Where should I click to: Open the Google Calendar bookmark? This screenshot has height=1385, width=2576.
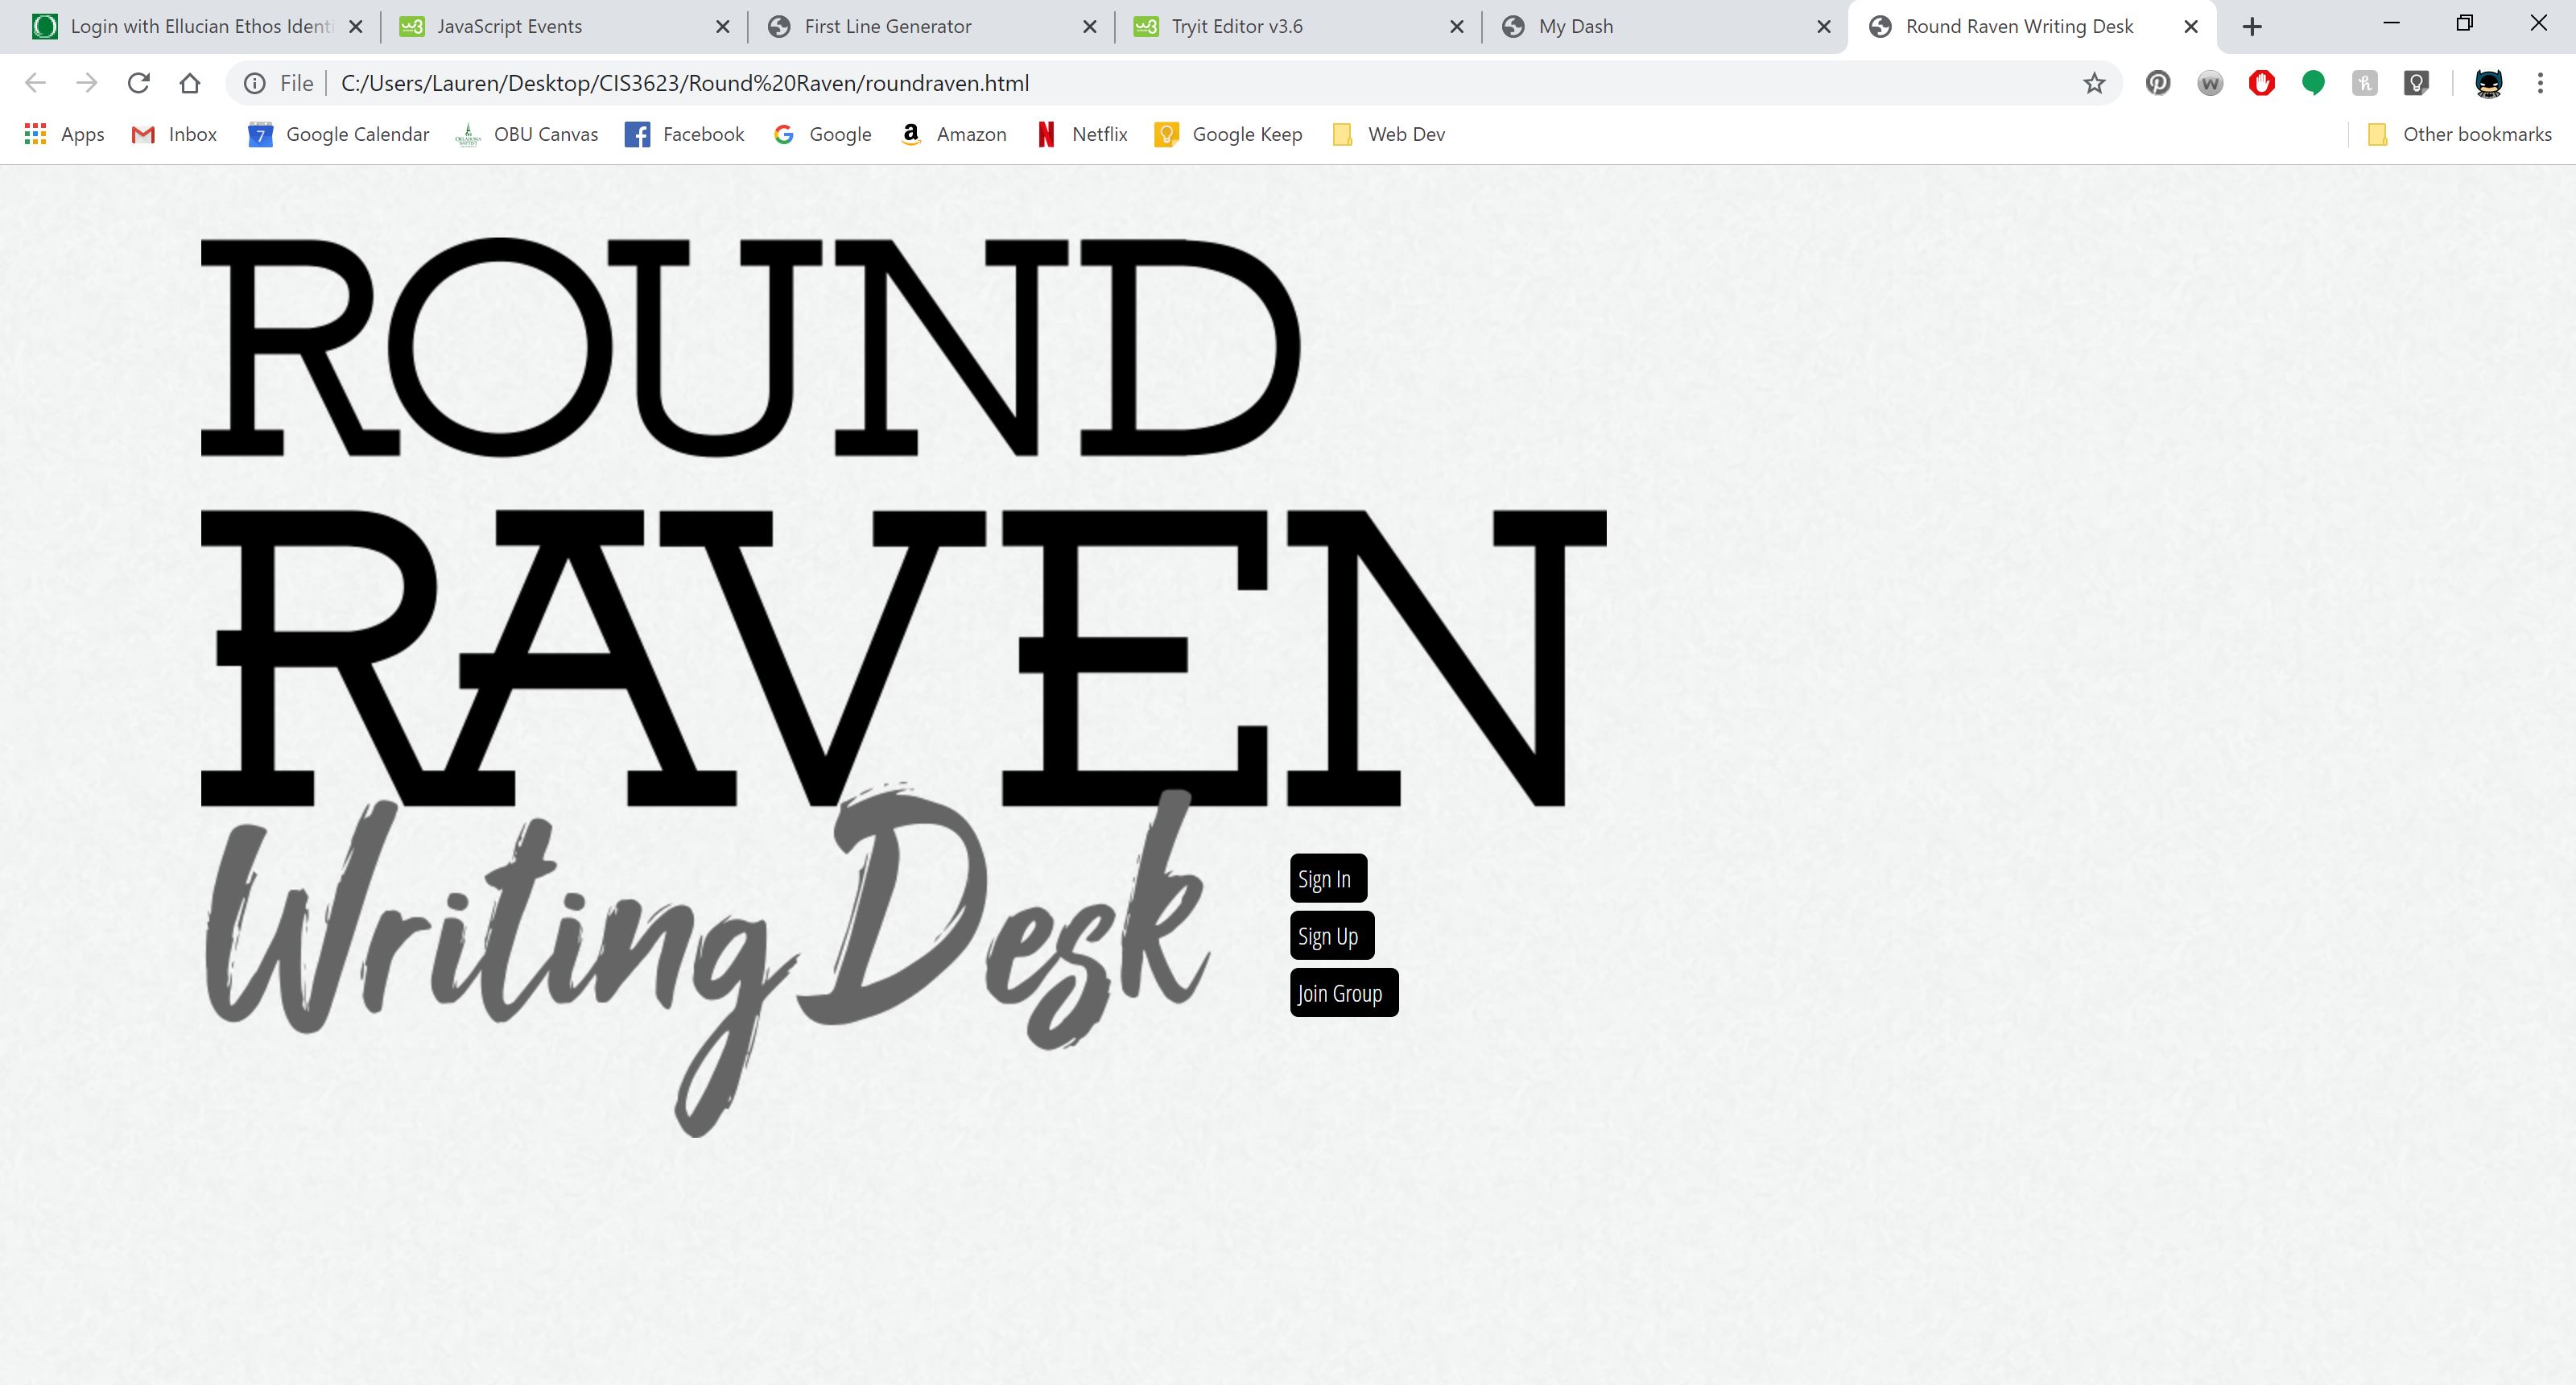(338, 134)
